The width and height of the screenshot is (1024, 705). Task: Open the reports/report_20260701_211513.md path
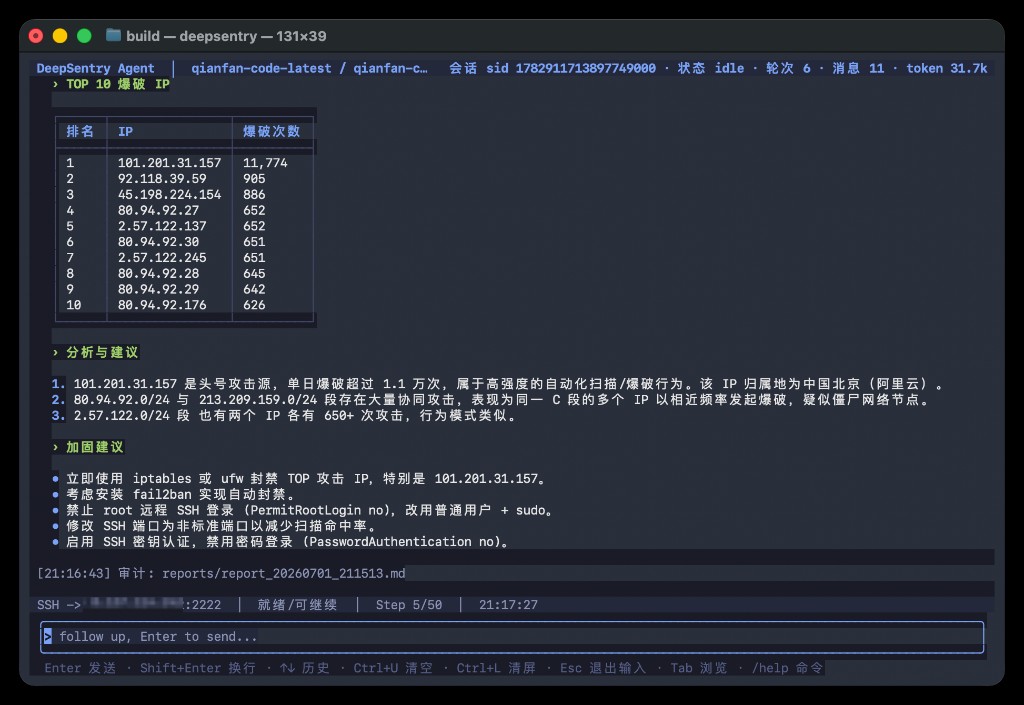pos(283,573)
